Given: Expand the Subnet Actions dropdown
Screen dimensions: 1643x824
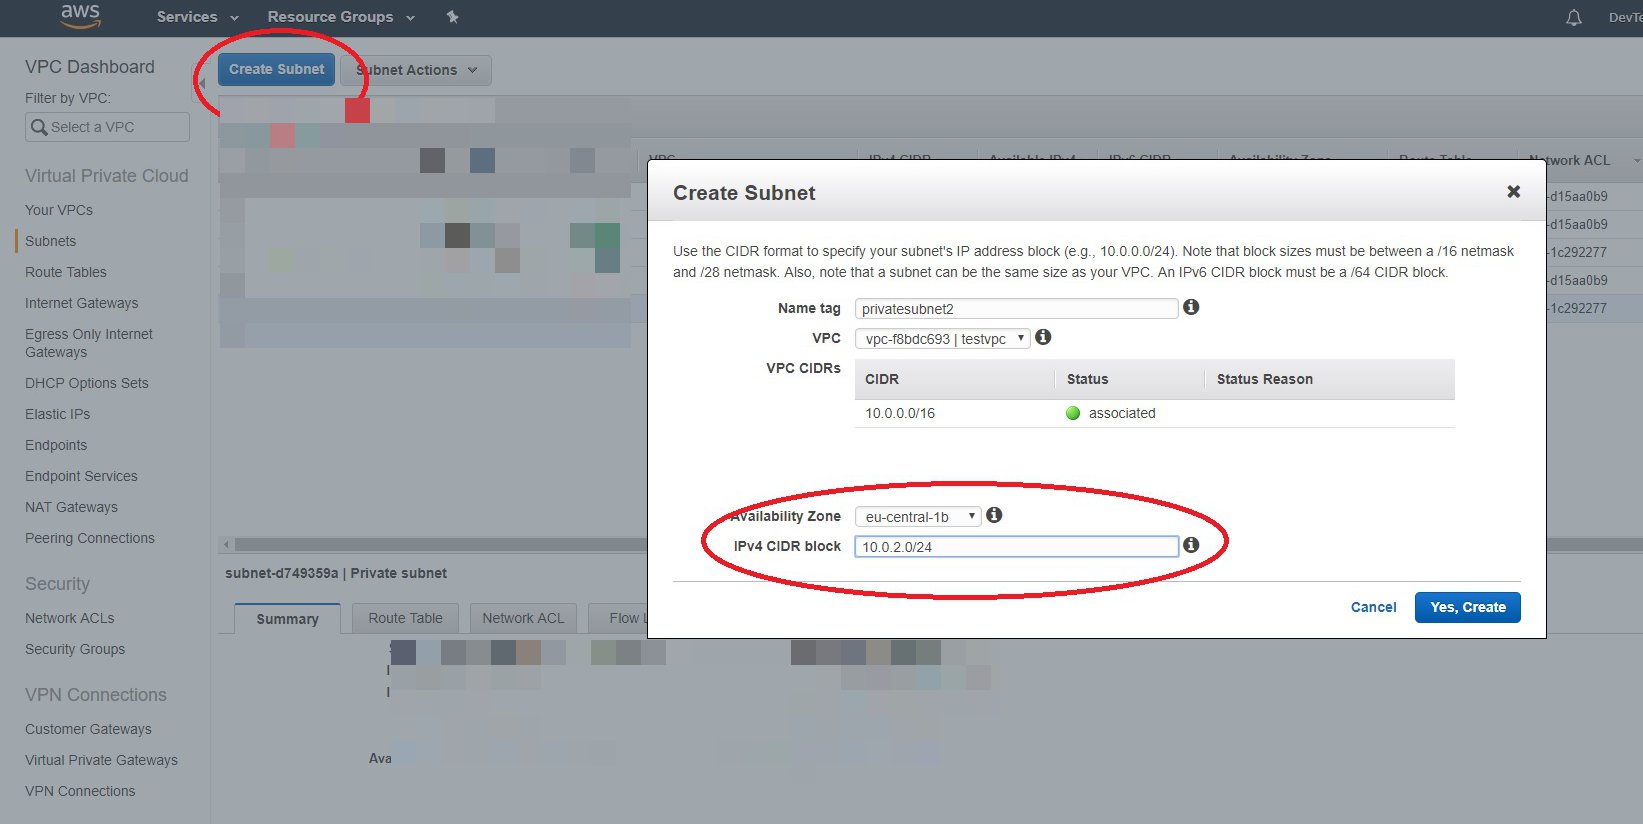Looking at the screenshot, I should tap(416, 70).
